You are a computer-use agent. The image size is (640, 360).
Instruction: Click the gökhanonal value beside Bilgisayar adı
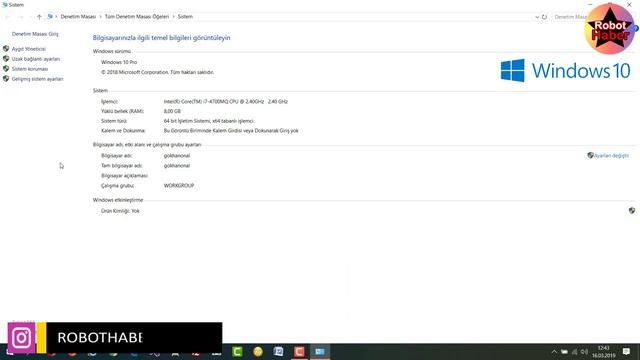tap(177, 156)
